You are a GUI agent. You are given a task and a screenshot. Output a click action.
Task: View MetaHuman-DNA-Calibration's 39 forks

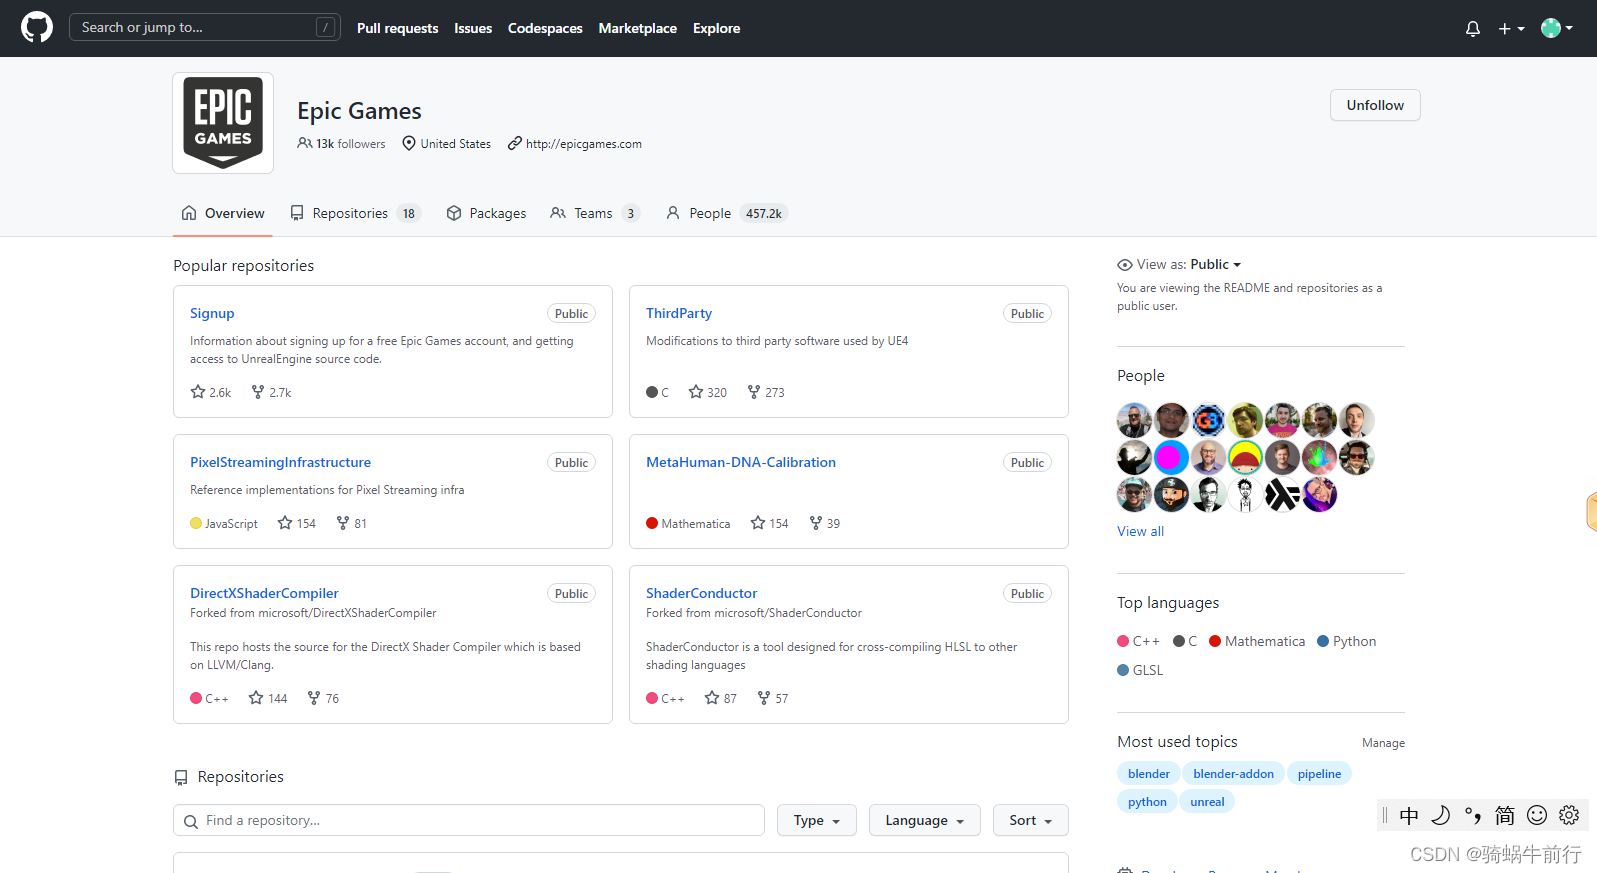825,523
